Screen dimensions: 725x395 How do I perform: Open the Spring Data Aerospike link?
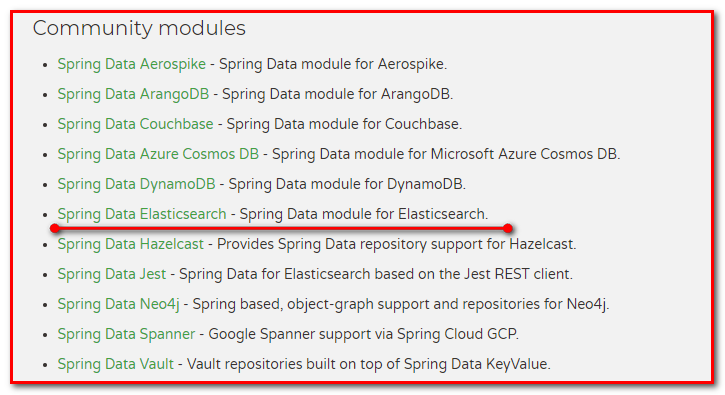tap(131, 64)
